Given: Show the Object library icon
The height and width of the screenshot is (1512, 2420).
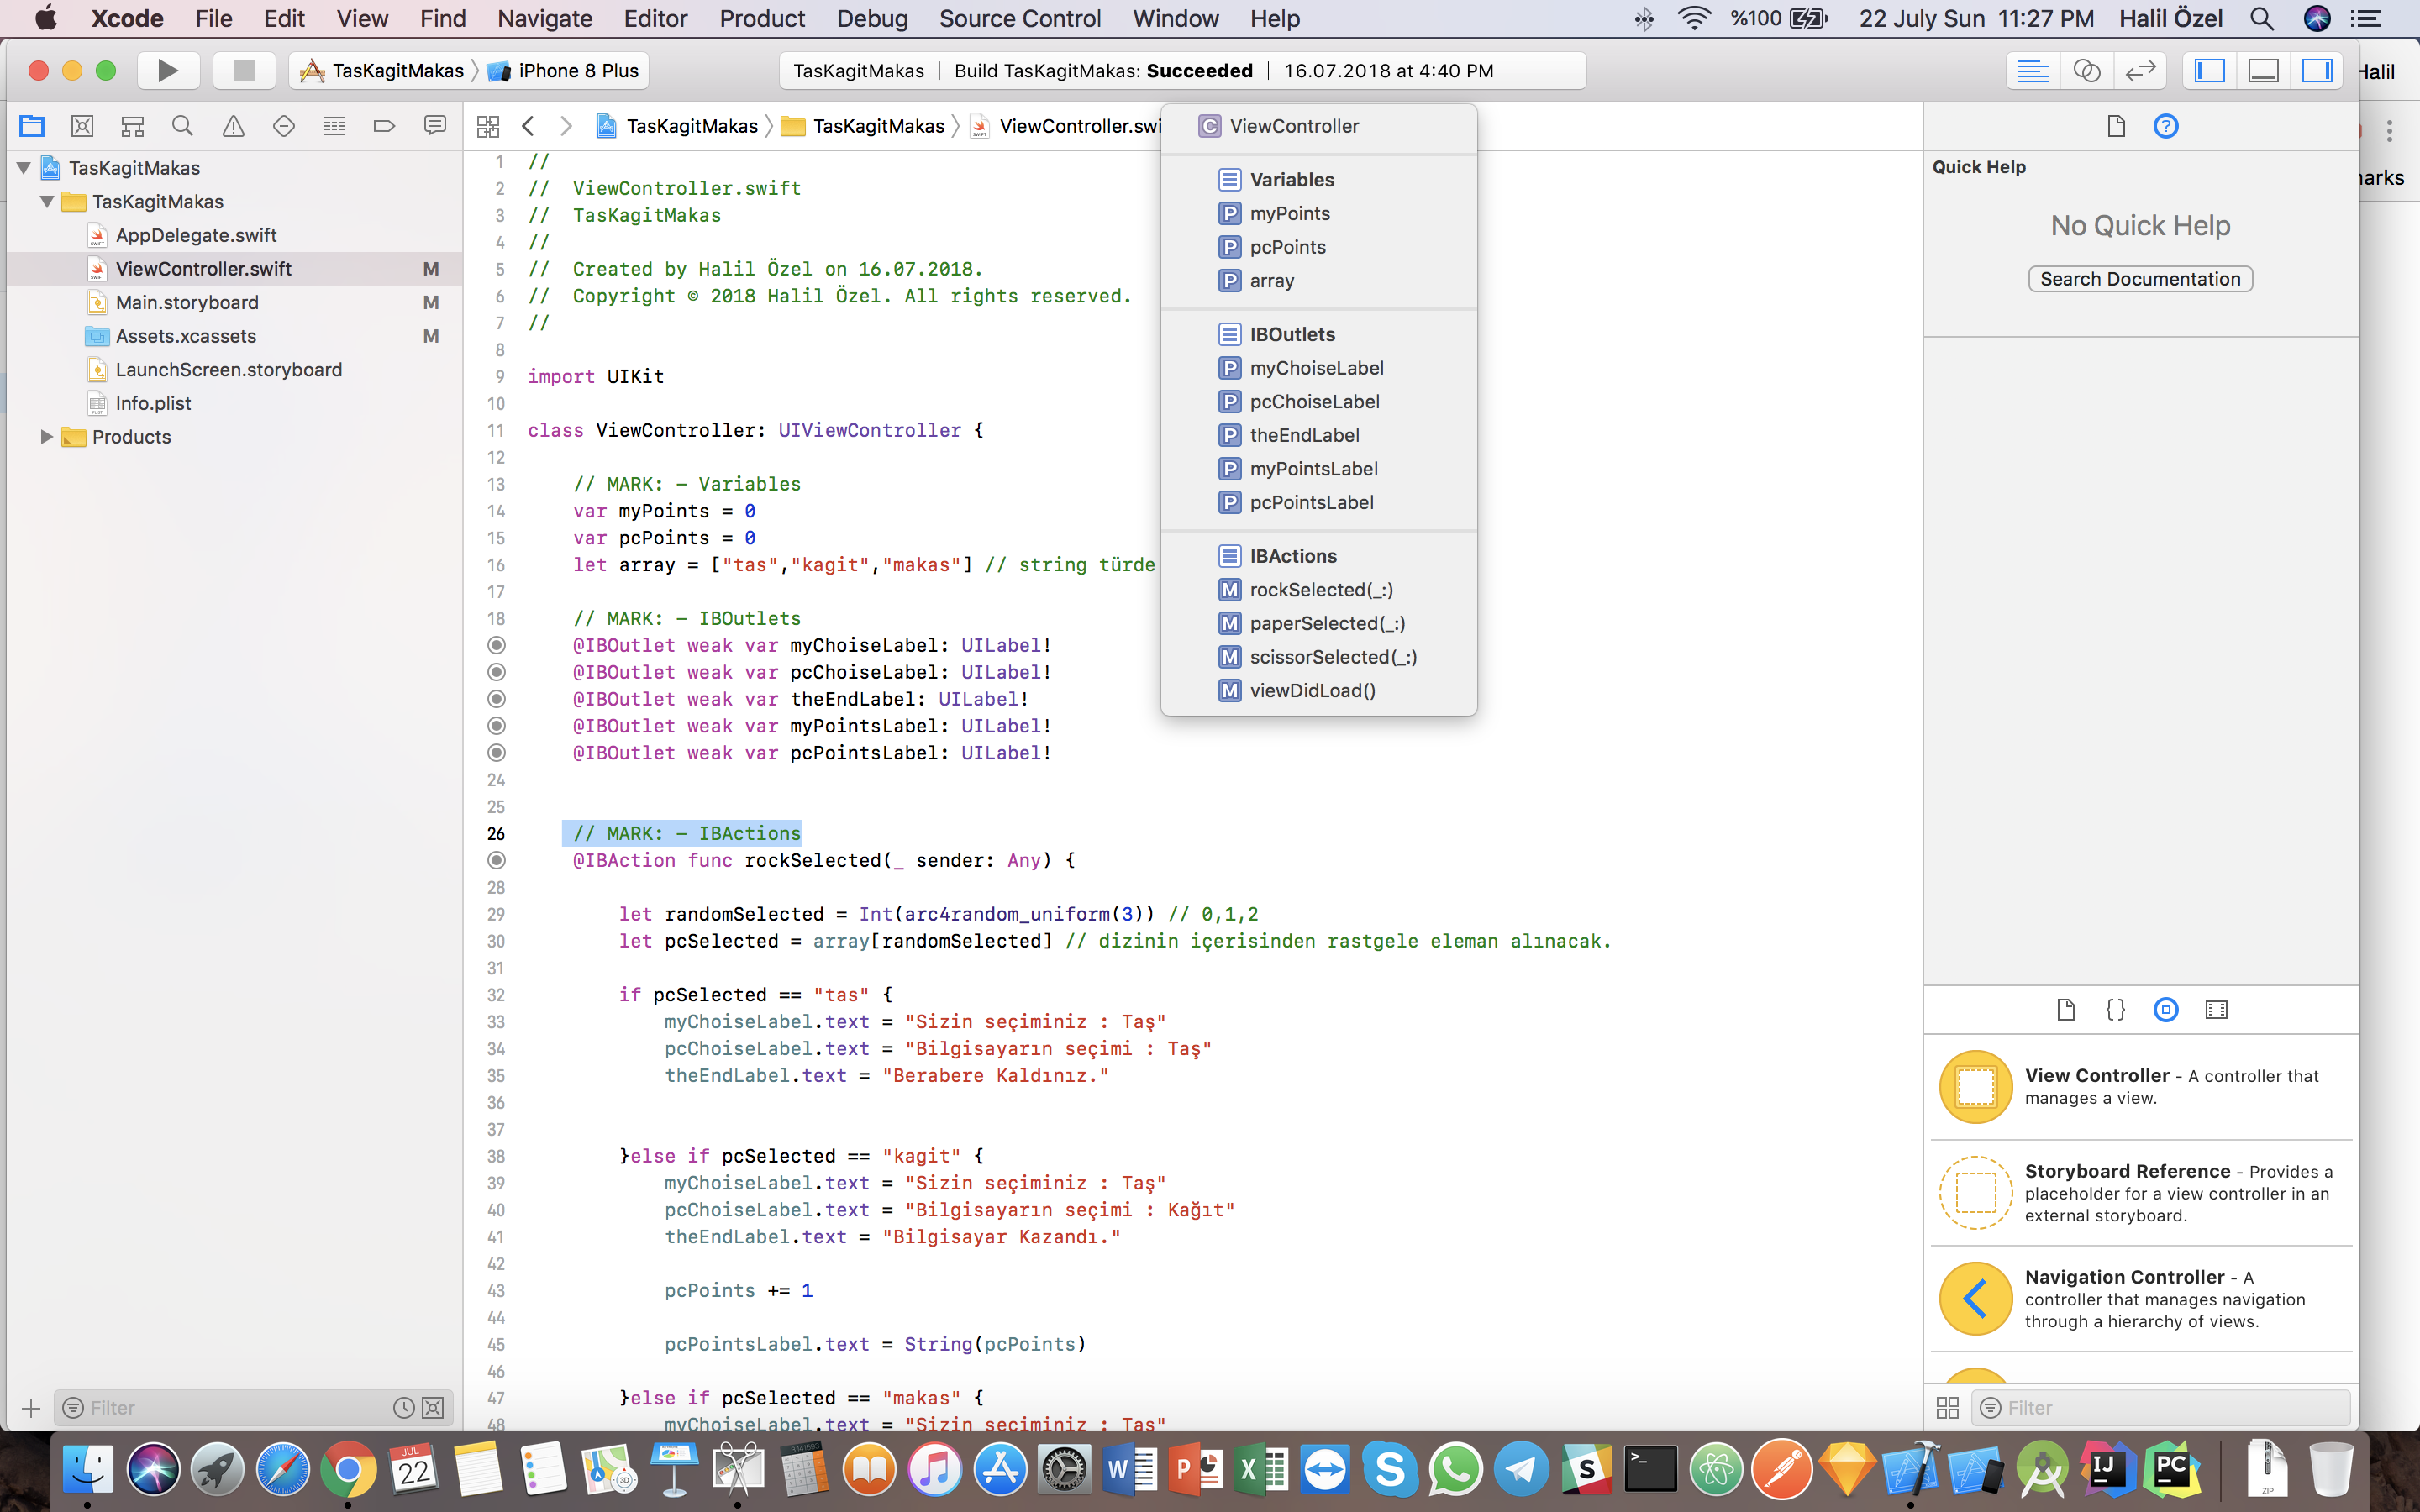Looking at the screenshot, I should pos(2165,1010).
